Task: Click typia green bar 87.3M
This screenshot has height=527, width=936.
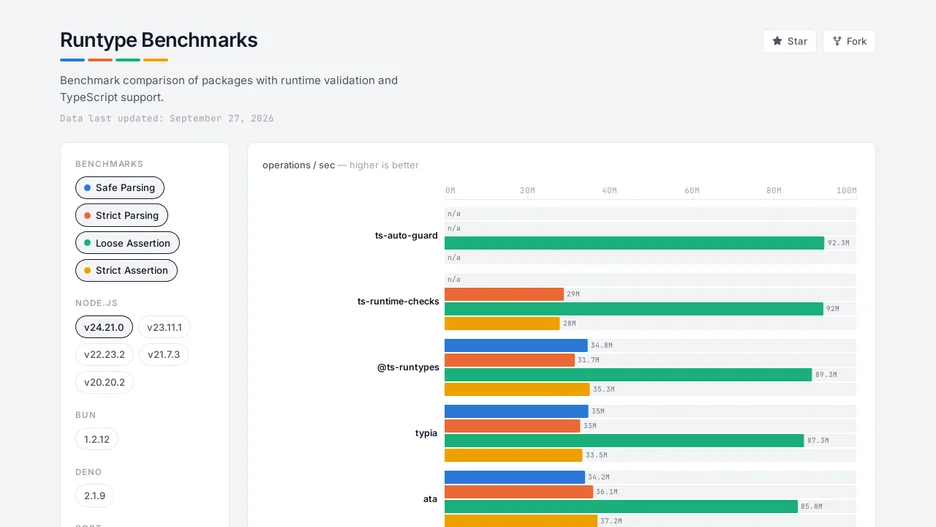Action: click(624, 440)
